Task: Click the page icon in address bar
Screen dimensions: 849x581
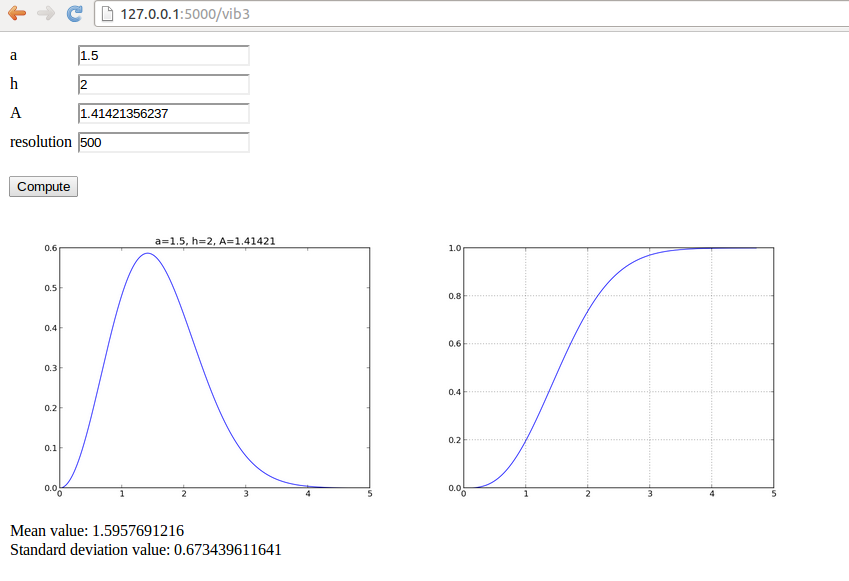Action: point(108,14)
